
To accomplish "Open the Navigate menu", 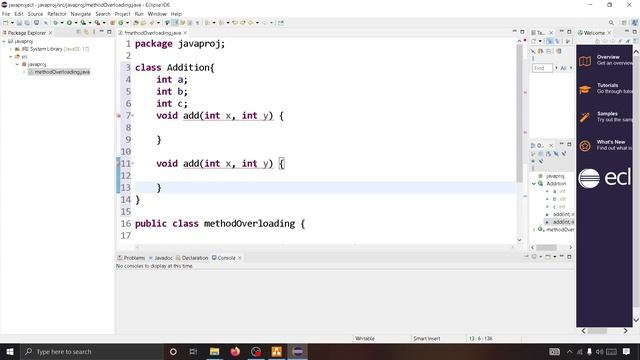I will 81,14.
